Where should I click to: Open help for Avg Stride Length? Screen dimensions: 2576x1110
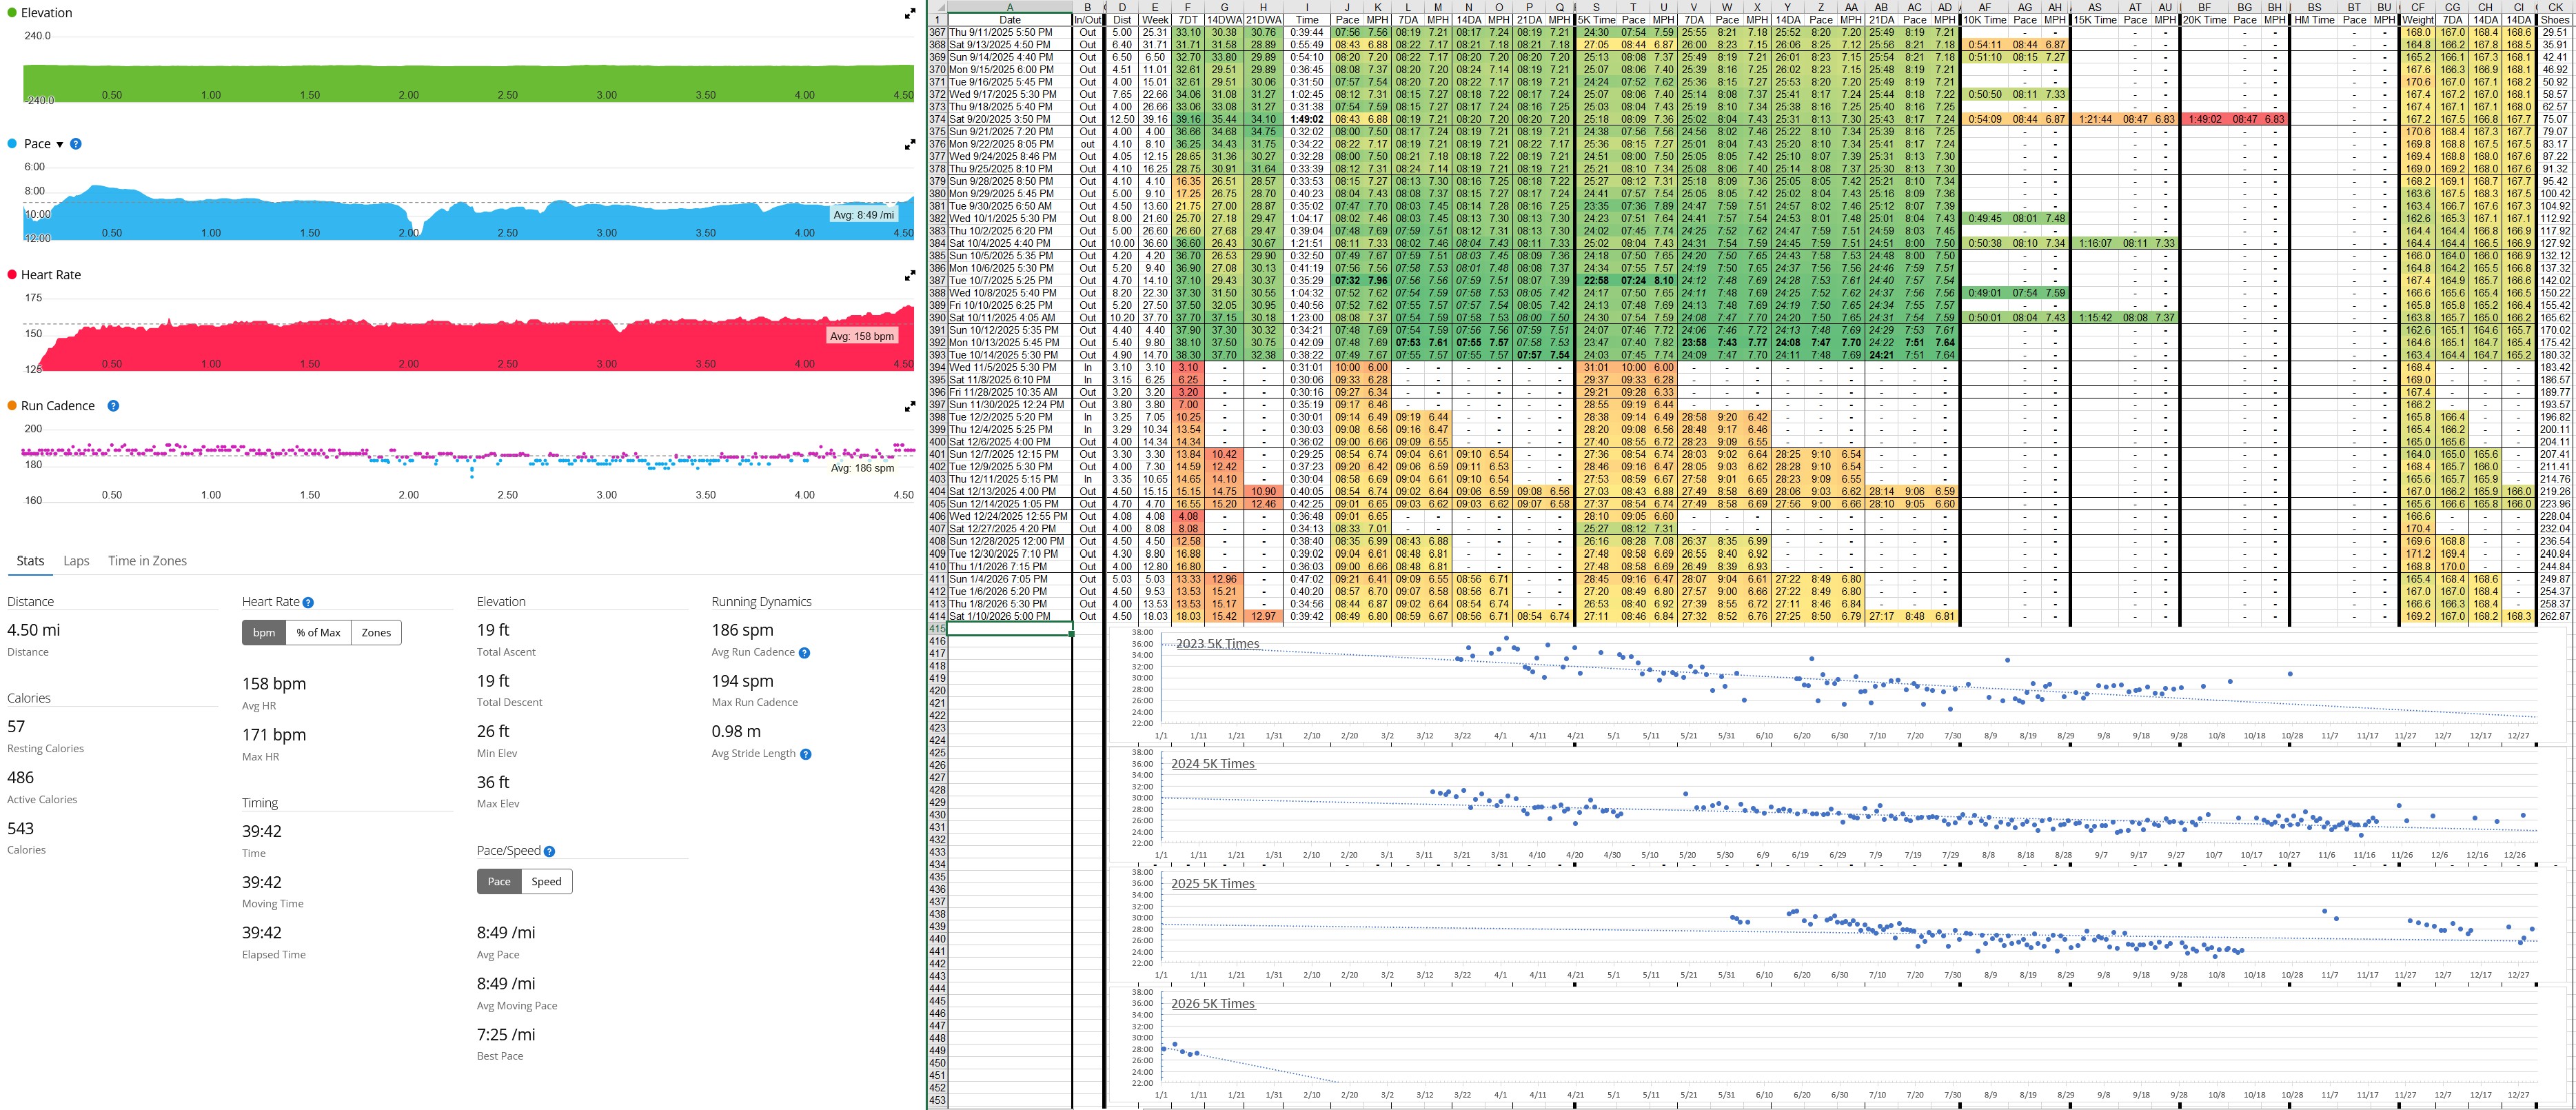pos(806,754)
